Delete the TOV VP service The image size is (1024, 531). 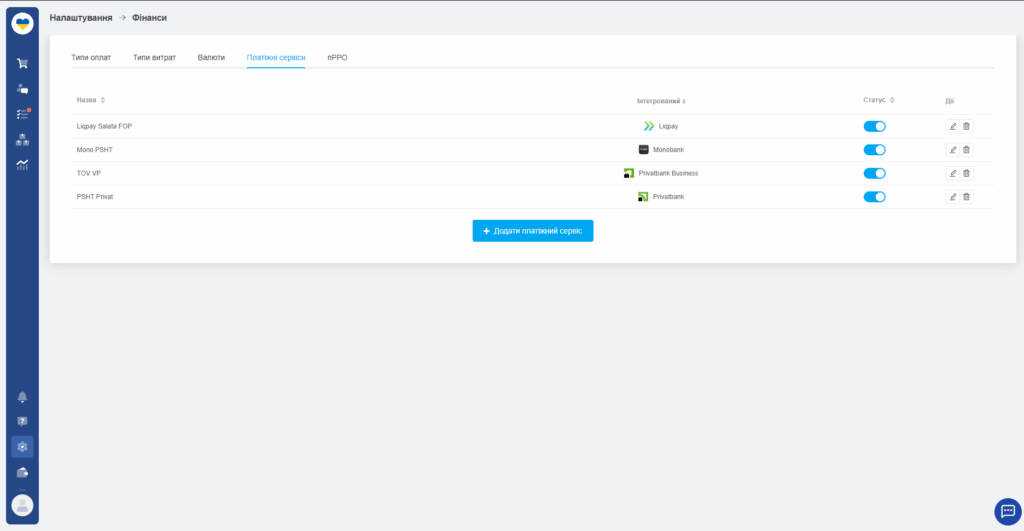tap(967, 174)
